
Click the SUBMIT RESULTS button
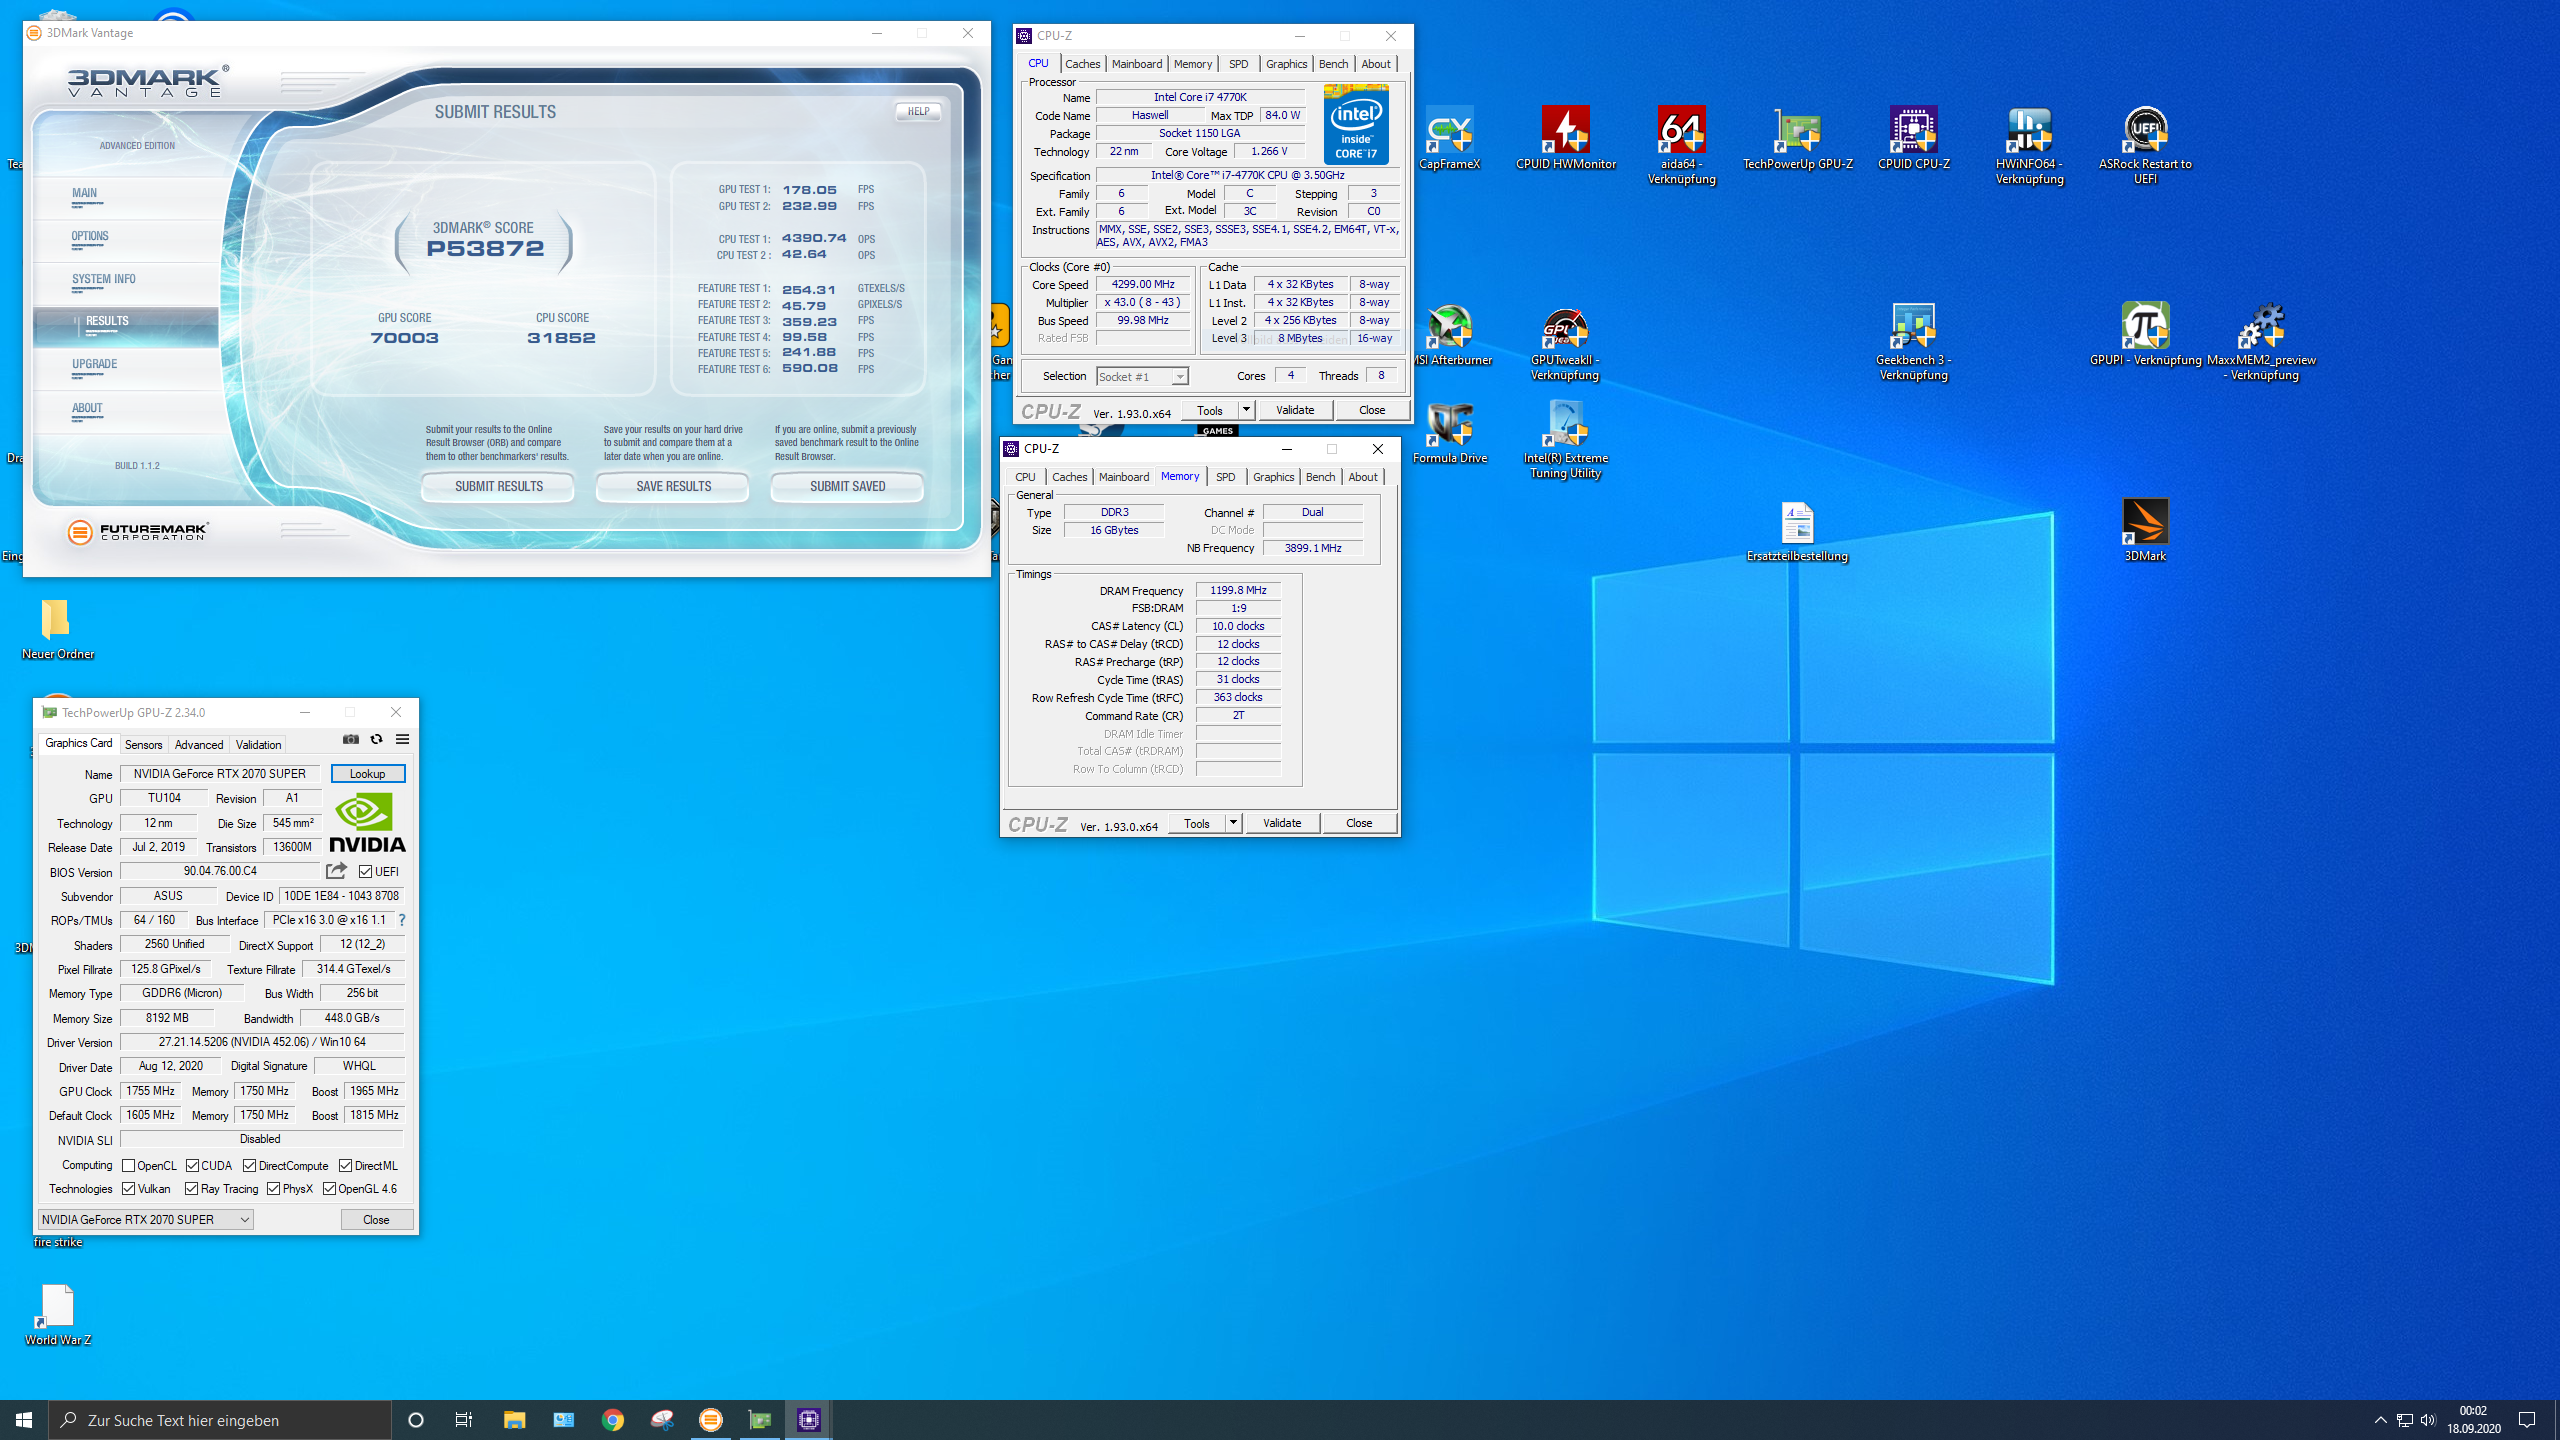[498, 487]
